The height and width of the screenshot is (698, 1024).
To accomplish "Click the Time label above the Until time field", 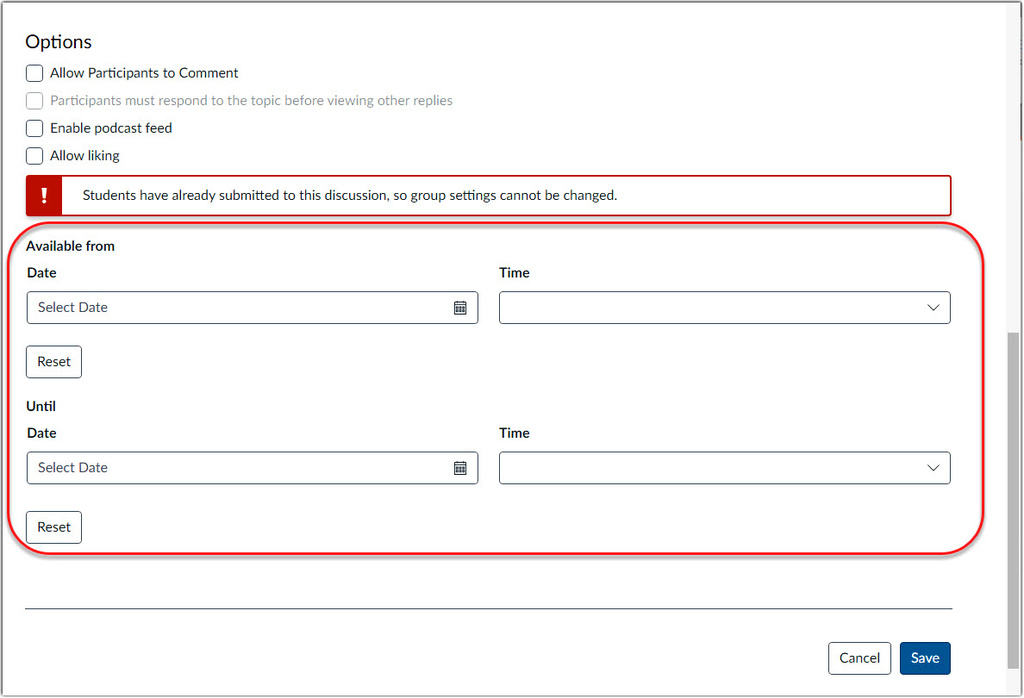I will [x=514, y=433].
